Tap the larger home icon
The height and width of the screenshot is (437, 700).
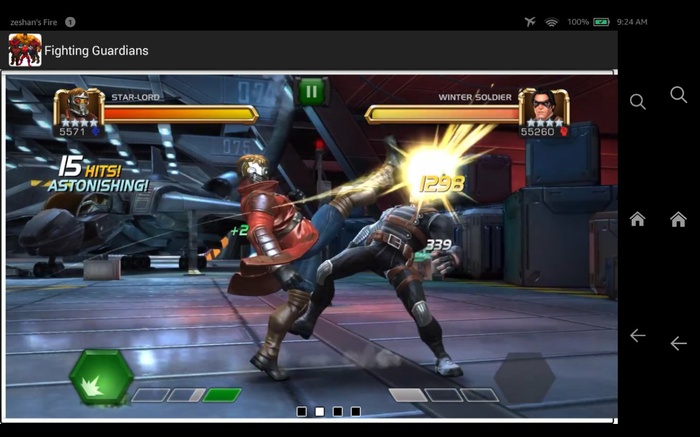click(x=678, y=219)
